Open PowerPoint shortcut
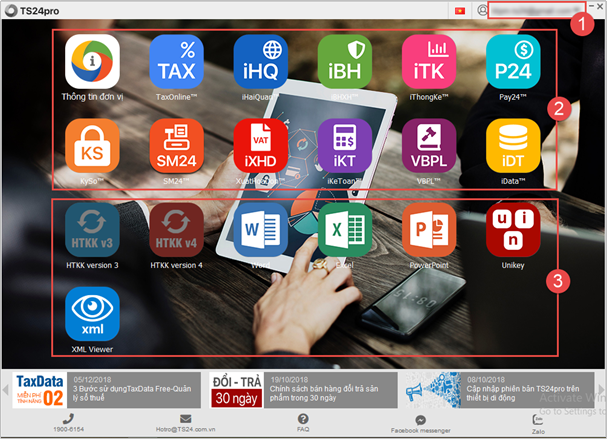 (x=429, y=230)
